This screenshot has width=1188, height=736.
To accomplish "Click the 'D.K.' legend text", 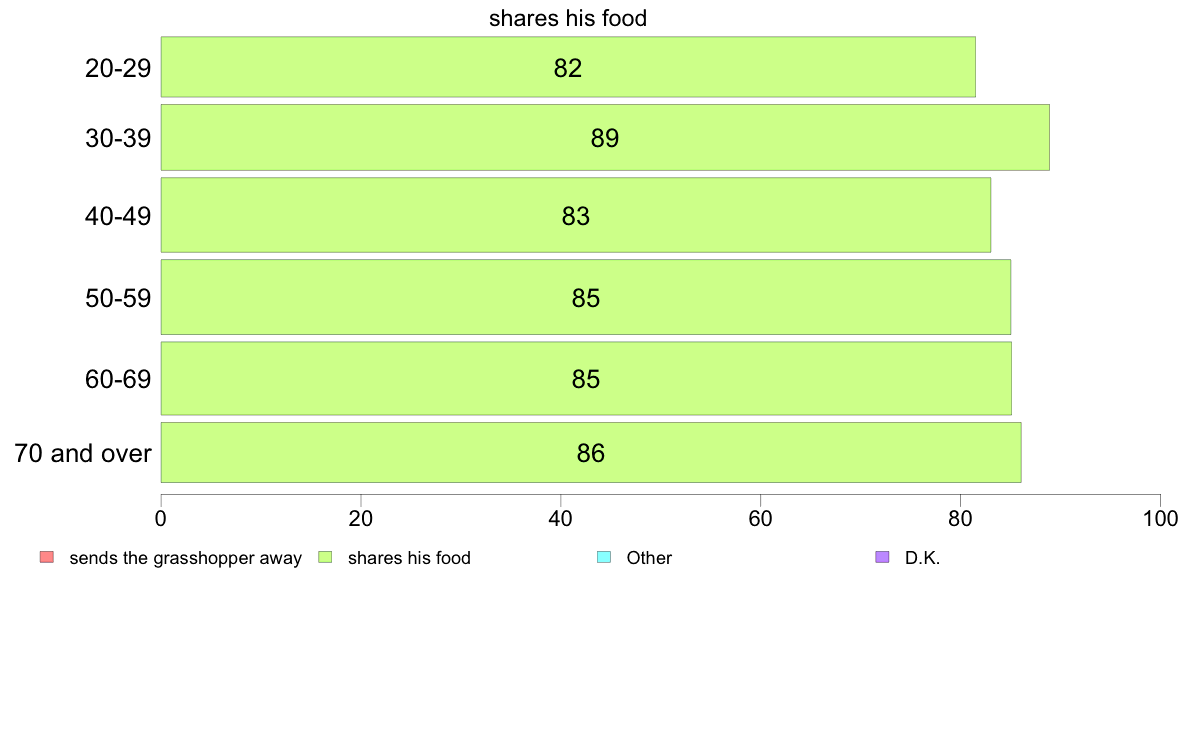I will click(x=922, y=558).
